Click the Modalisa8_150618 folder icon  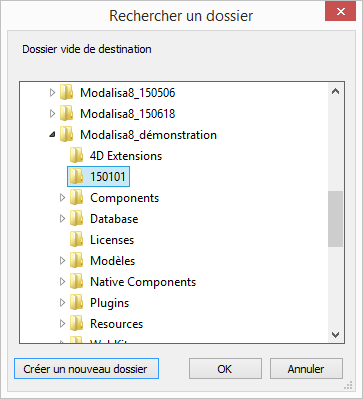[x=67, y=113]
